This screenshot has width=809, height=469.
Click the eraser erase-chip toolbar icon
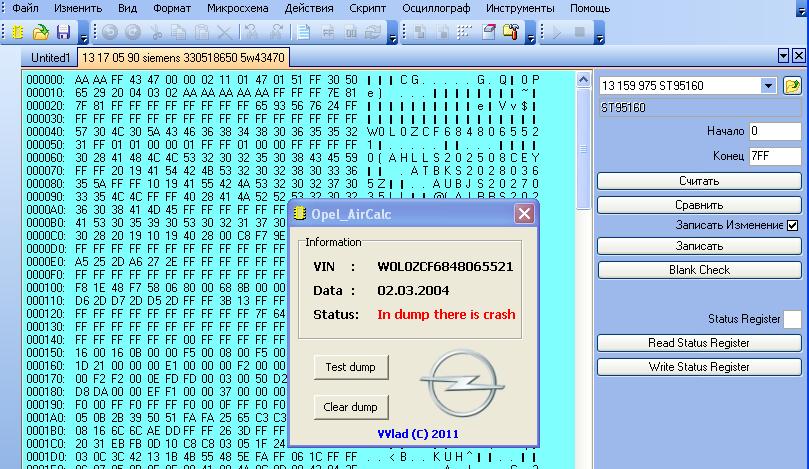coord(488,32)
